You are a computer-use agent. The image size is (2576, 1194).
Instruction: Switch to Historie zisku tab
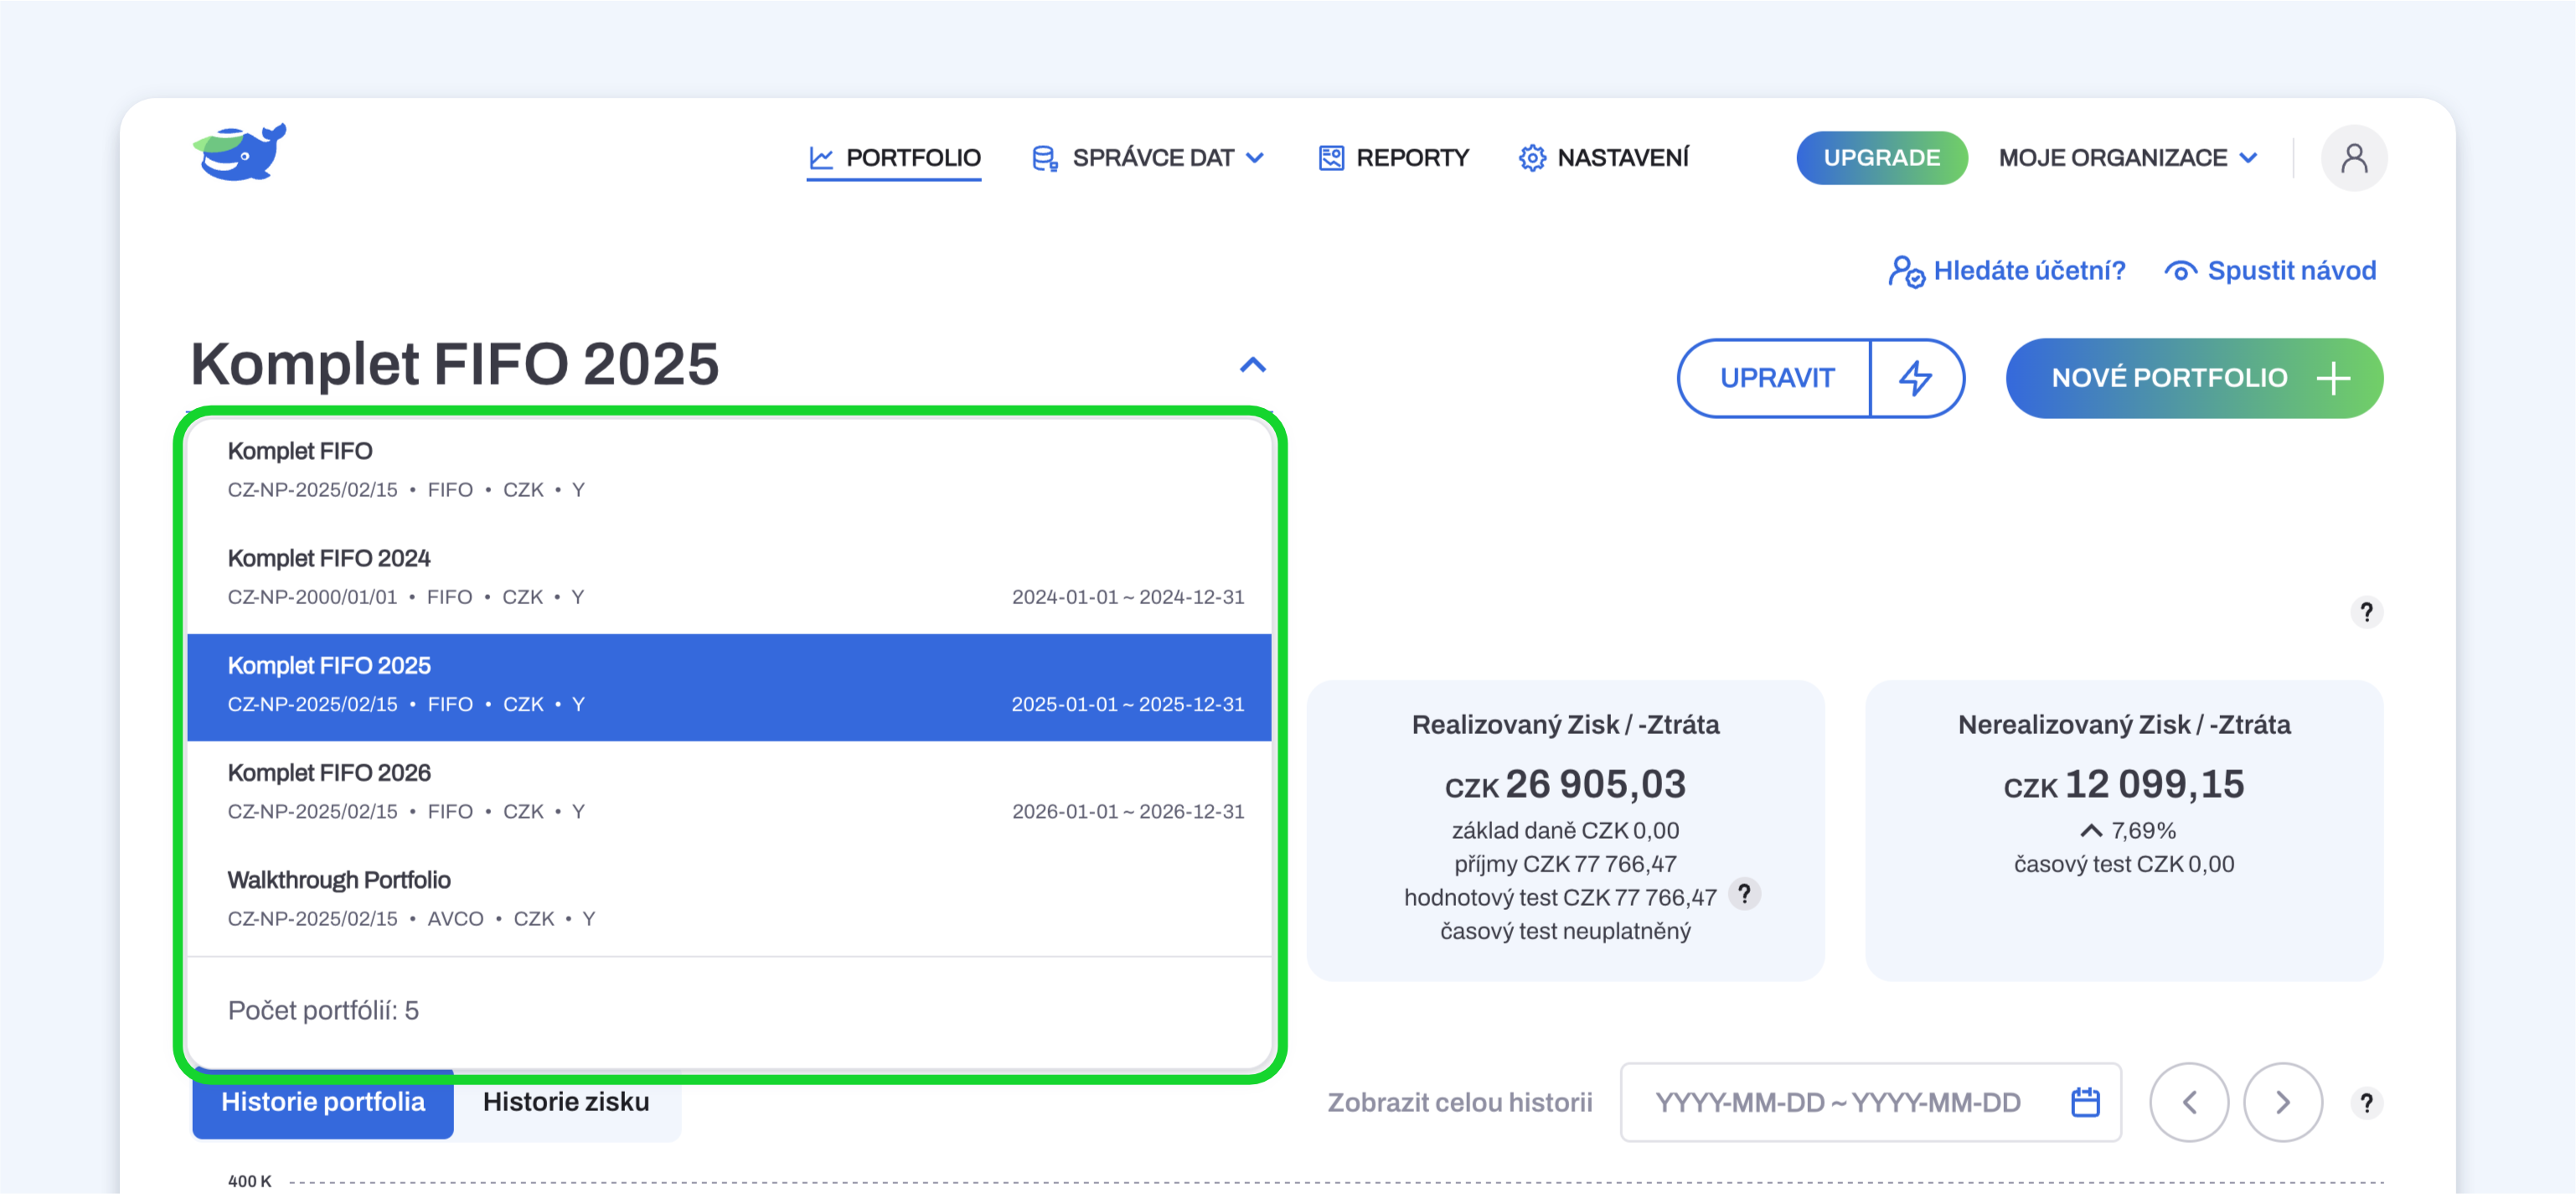(566, 1102)
